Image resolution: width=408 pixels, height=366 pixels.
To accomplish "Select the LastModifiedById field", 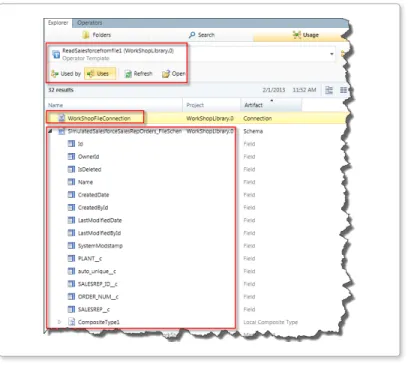I will tap(99, 233).
